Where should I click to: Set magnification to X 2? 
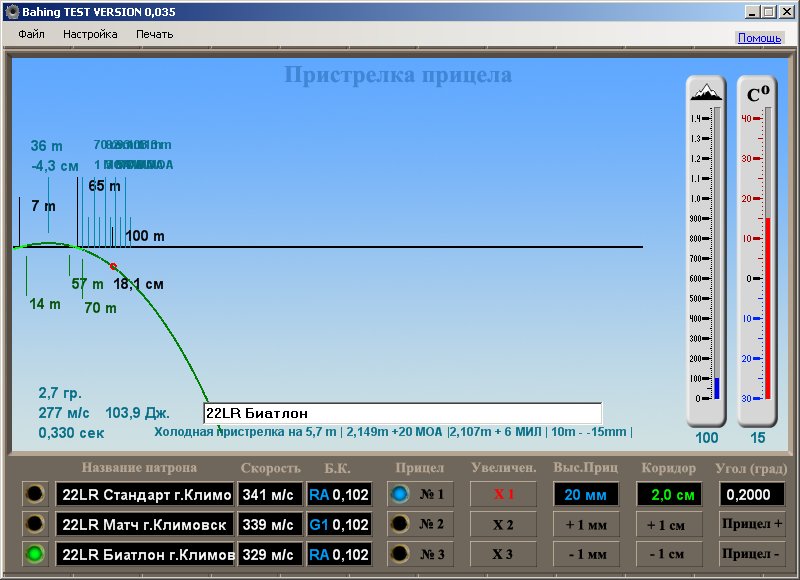pos(503,524)
